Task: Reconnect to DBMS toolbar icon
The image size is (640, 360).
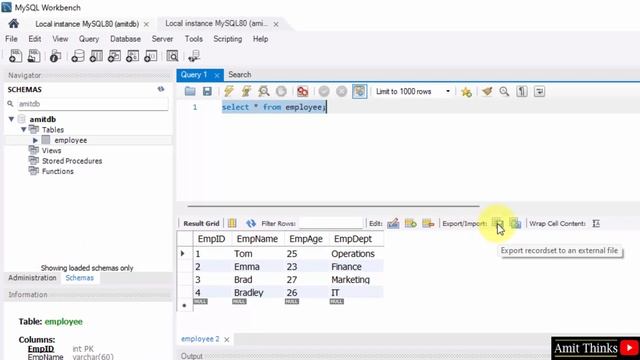Action: (x=194, y=56)
